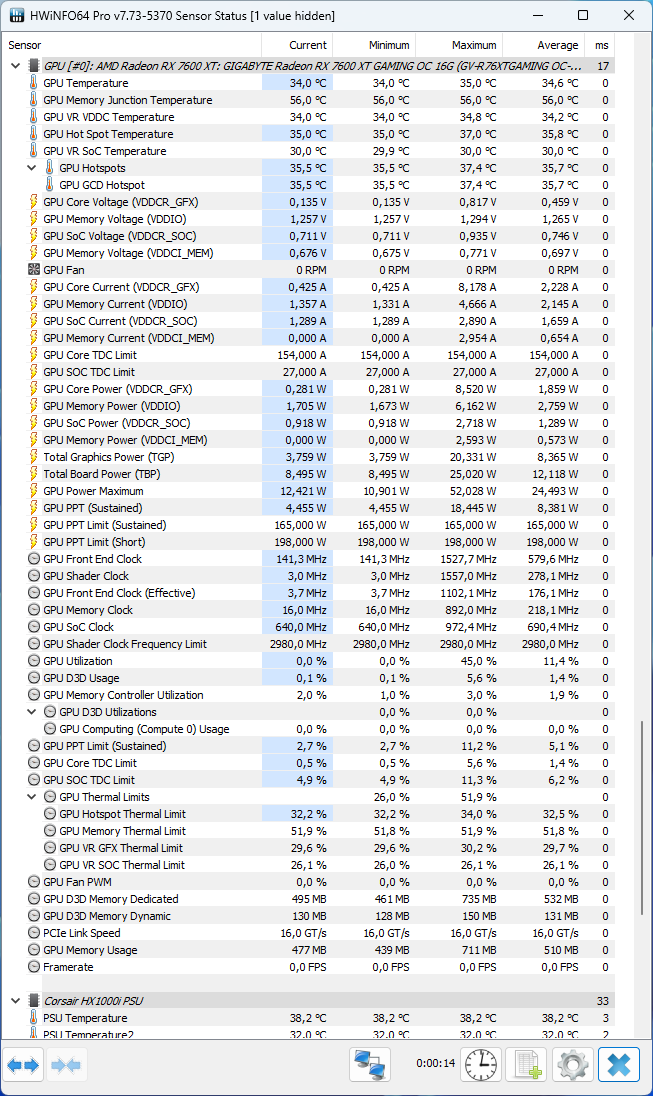Select the GPU Power Maximum row
Image resolution: width=653 pixels, height=1096 pixels.
(308, 491)
